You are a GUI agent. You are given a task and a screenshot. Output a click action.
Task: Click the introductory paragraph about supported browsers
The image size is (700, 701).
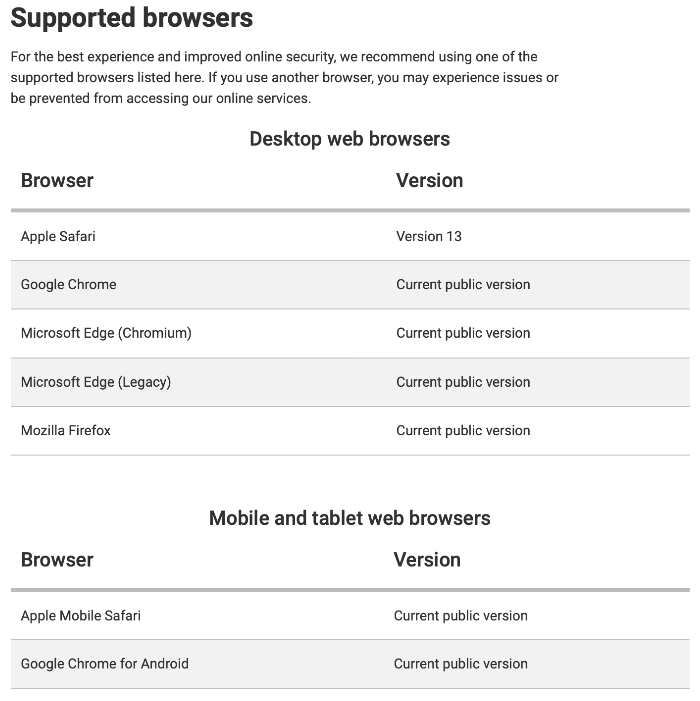point(284,77)
